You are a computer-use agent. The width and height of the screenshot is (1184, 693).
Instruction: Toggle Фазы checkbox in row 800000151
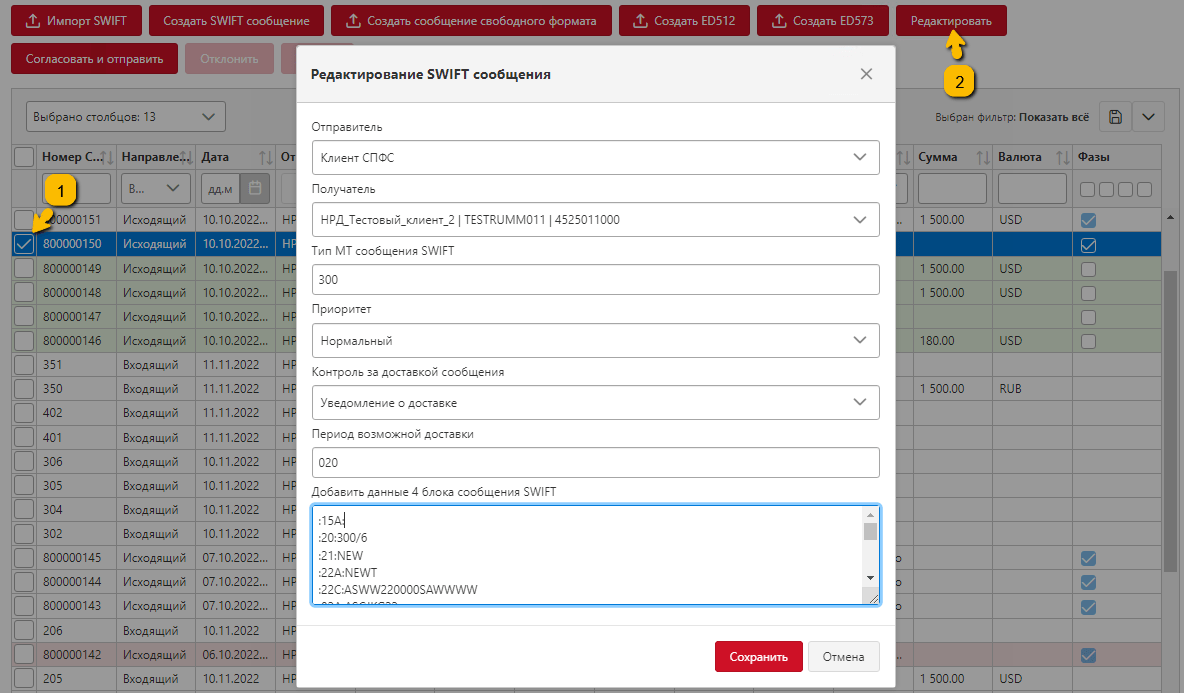point(1088,220)
